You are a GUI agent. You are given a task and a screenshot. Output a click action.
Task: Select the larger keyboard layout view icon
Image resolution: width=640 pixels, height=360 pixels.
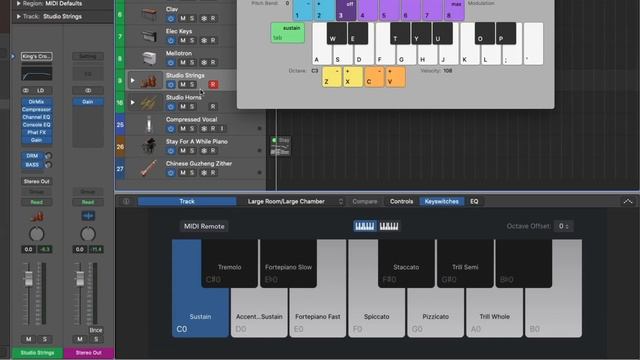[x=364, y=226]
